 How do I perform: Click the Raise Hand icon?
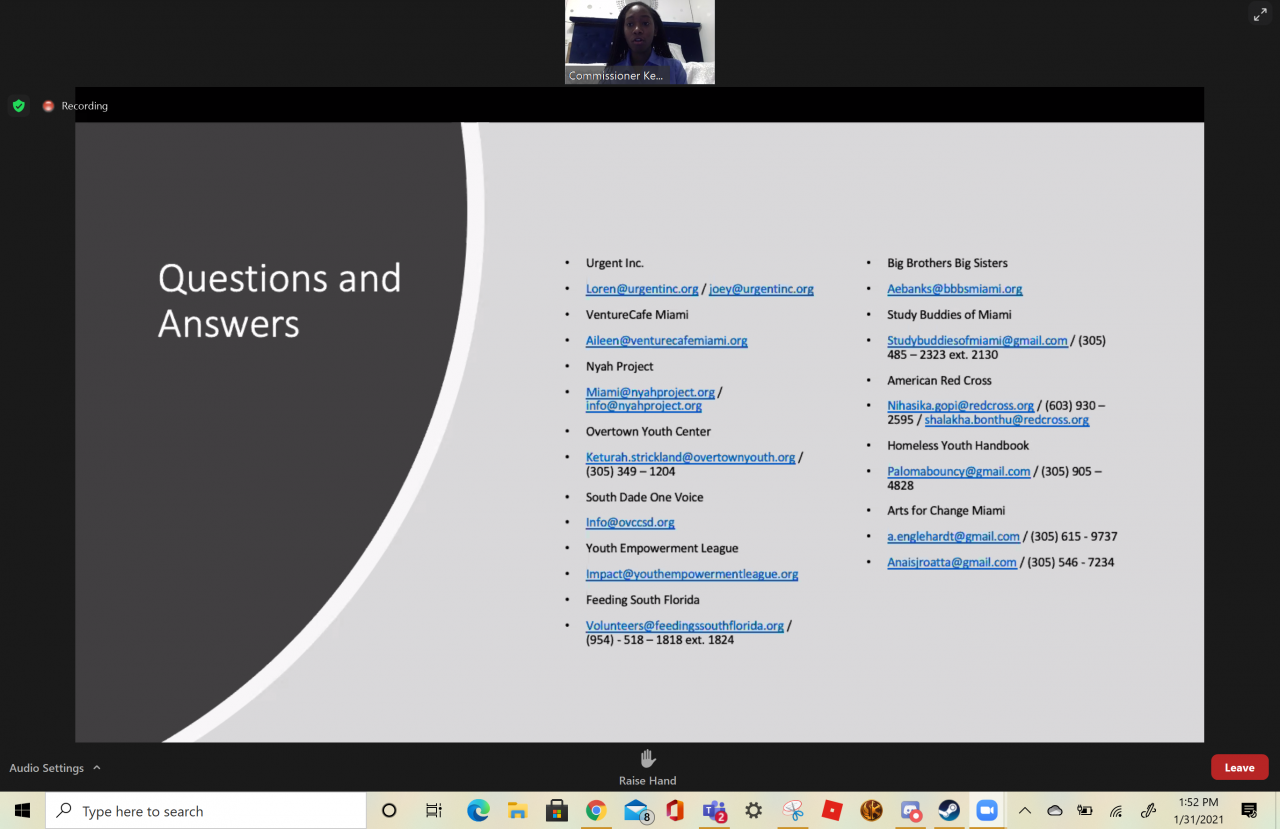648,758
